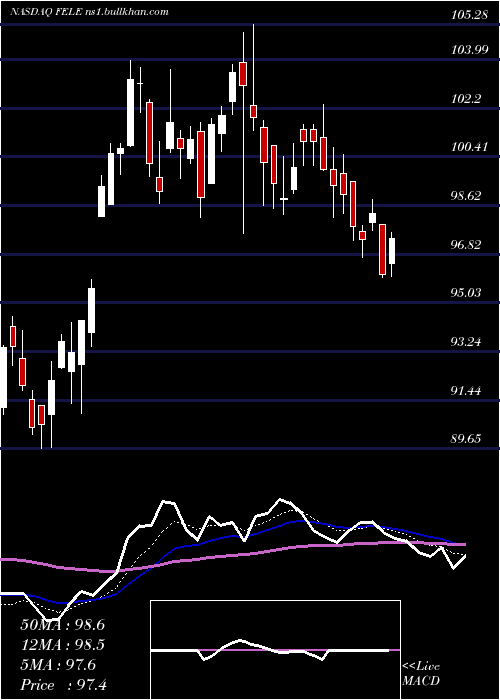Click the last white candlestick near 96.82
This screenshot has height=700, width=500.
coord(392,251)
